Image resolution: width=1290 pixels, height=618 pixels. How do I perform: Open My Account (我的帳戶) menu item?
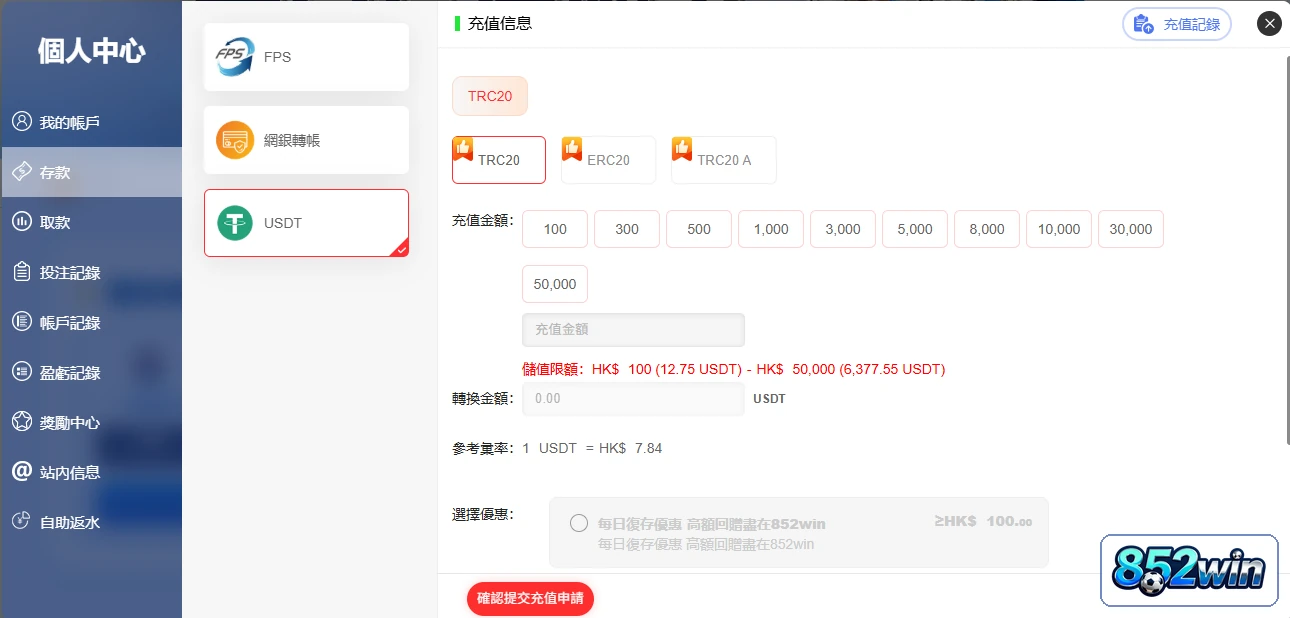click(x=91, y=122)
